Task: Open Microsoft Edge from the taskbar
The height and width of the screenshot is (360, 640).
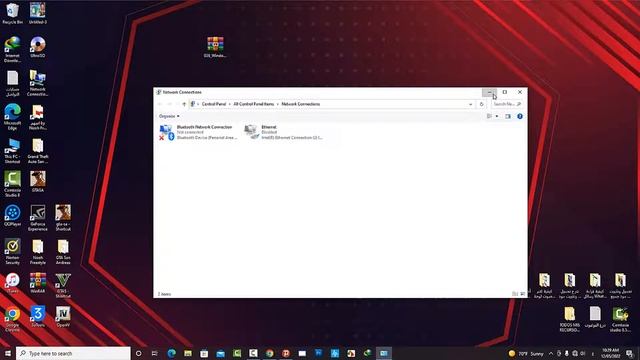Action: pos(171,353)
